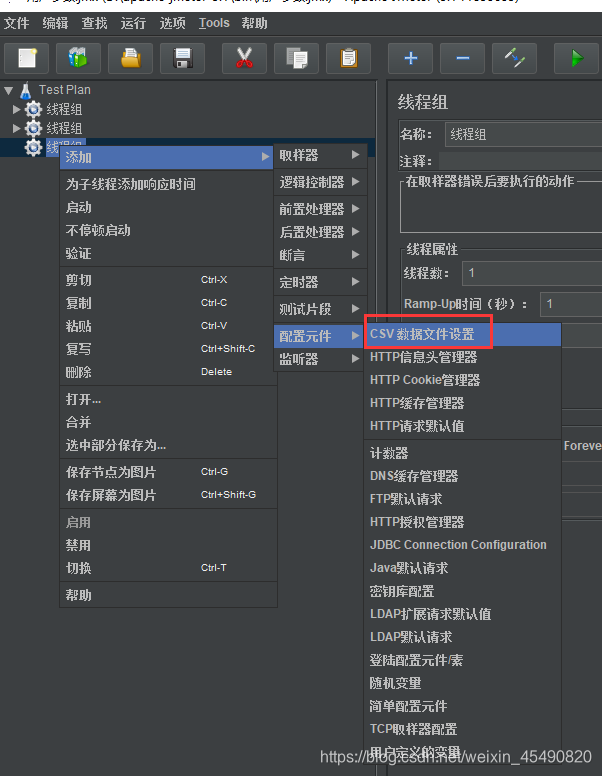Open the Templates toolbar icon
This screenshot has height=776, width=602.
click(x=78, y=58)
